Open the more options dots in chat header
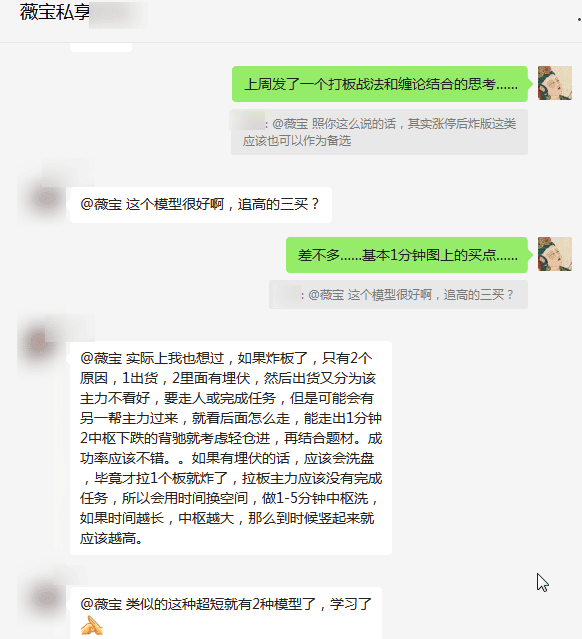 click(x=579, y=19)
